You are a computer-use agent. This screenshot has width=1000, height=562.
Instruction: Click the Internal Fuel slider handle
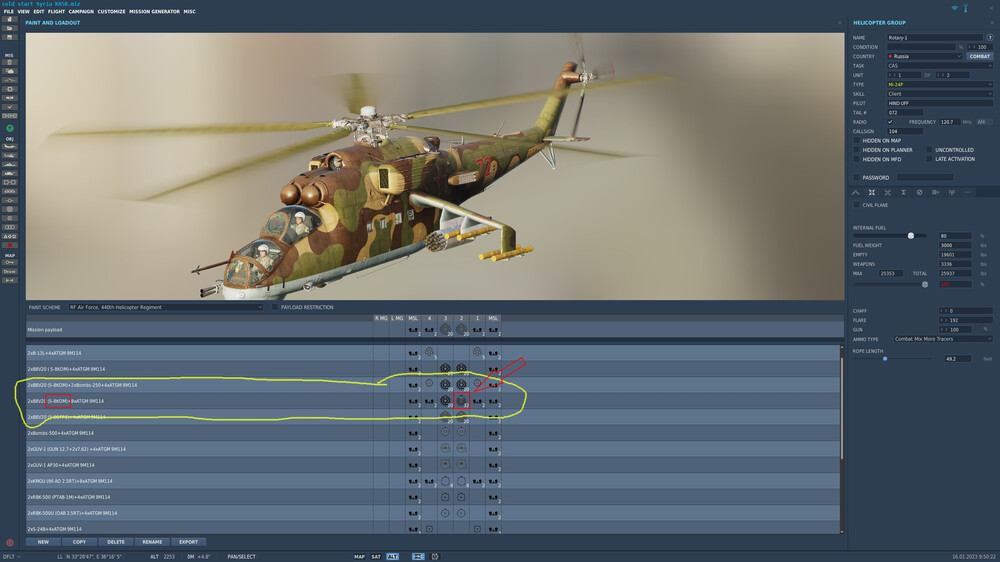(x=911, y=235)
